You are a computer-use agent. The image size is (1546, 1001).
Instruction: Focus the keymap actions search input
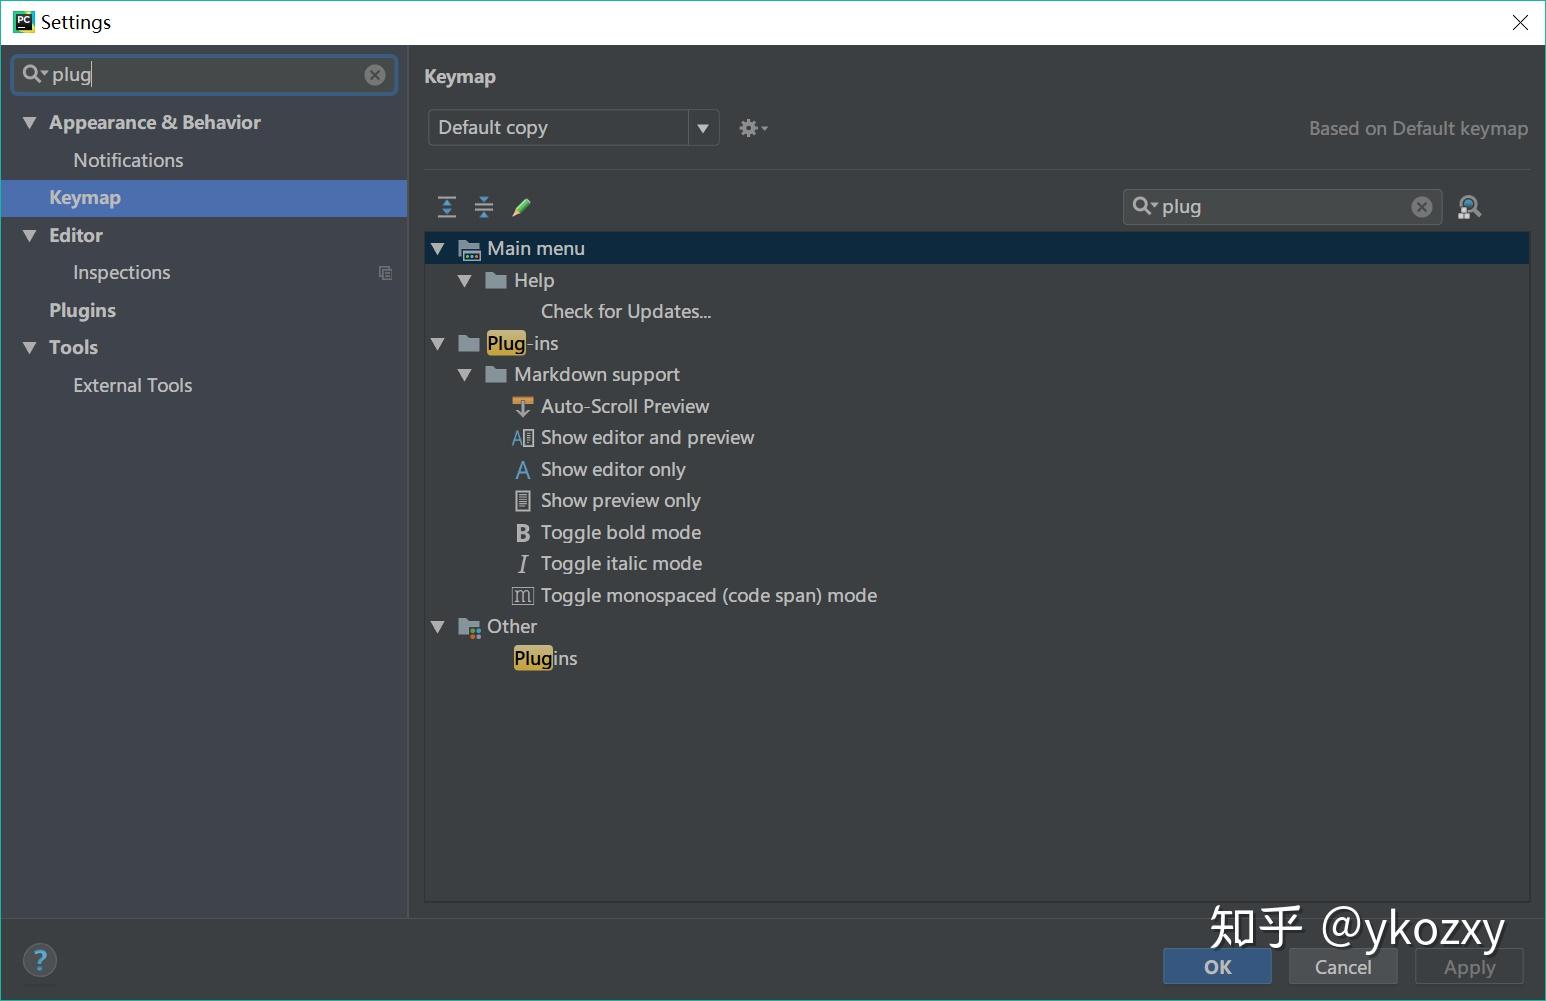(x=1283, y=207)
